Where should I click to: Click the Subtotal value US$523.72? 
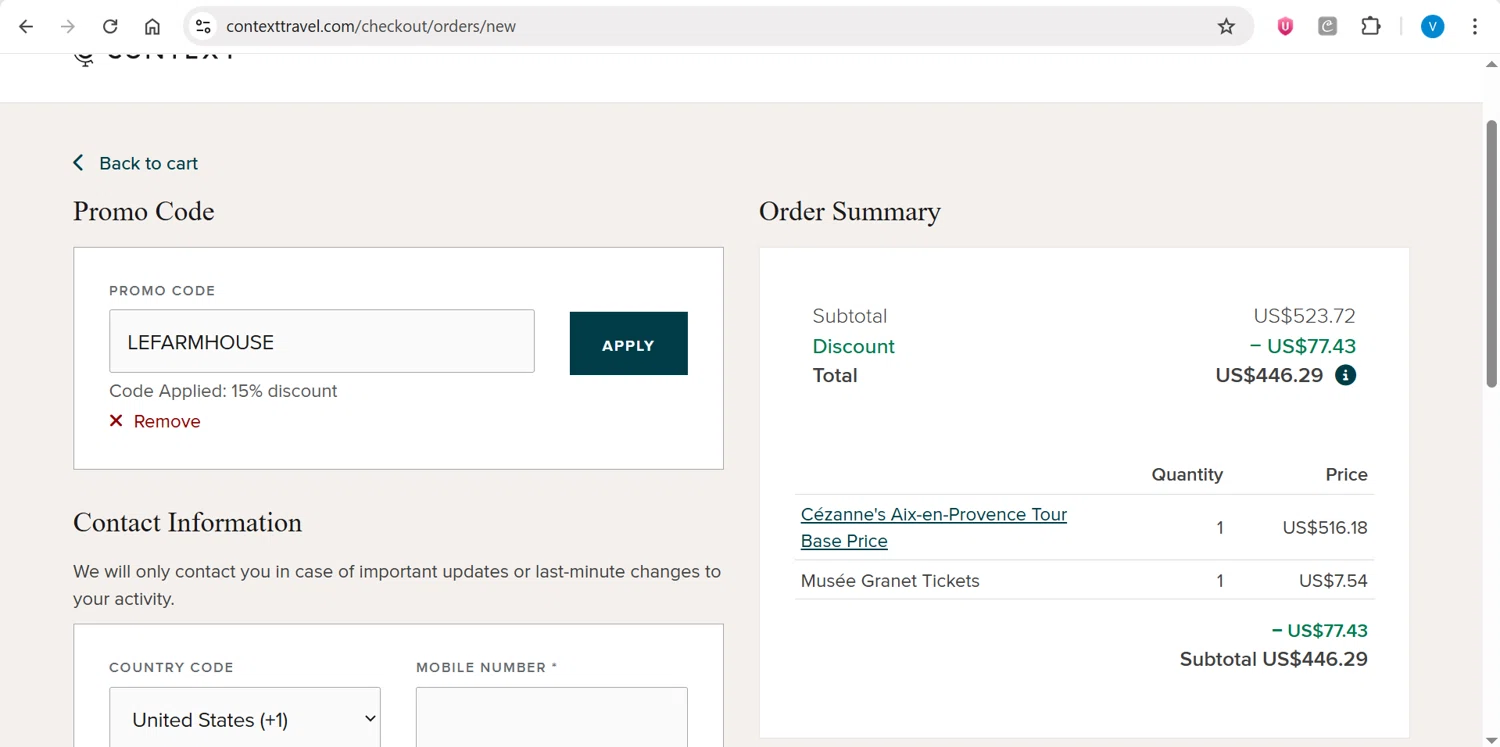(x=1304, y=316)
